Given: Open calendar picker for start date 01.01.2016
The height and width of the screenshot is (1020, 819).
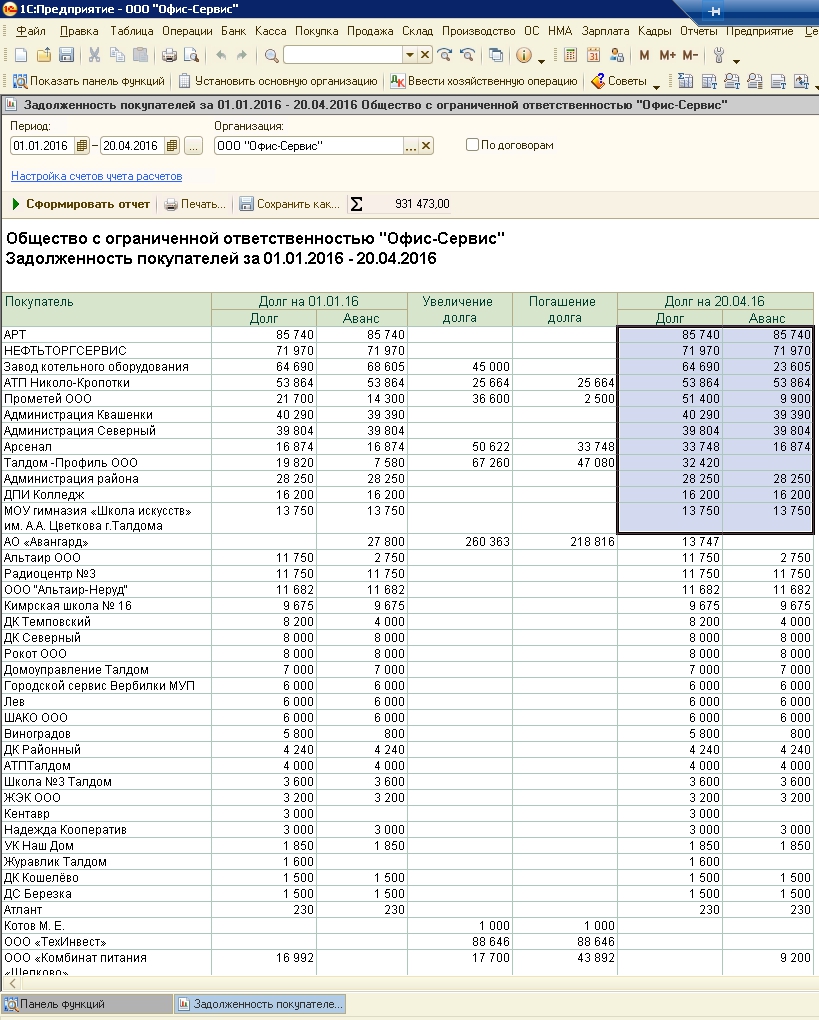Looking at the screenshot, I should 82,146.
